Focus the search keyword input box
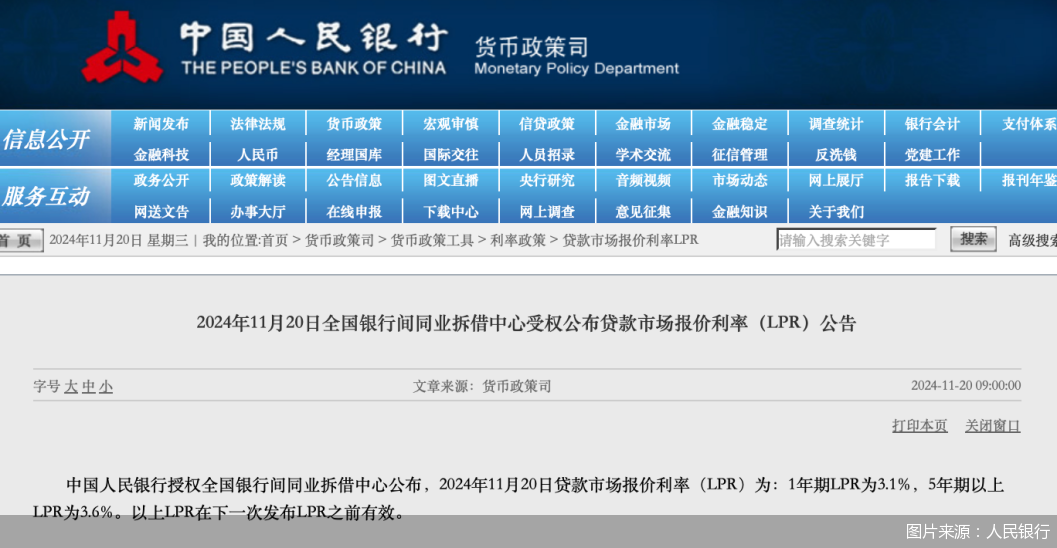This screenshot has width=1057, height=548. 856,240
